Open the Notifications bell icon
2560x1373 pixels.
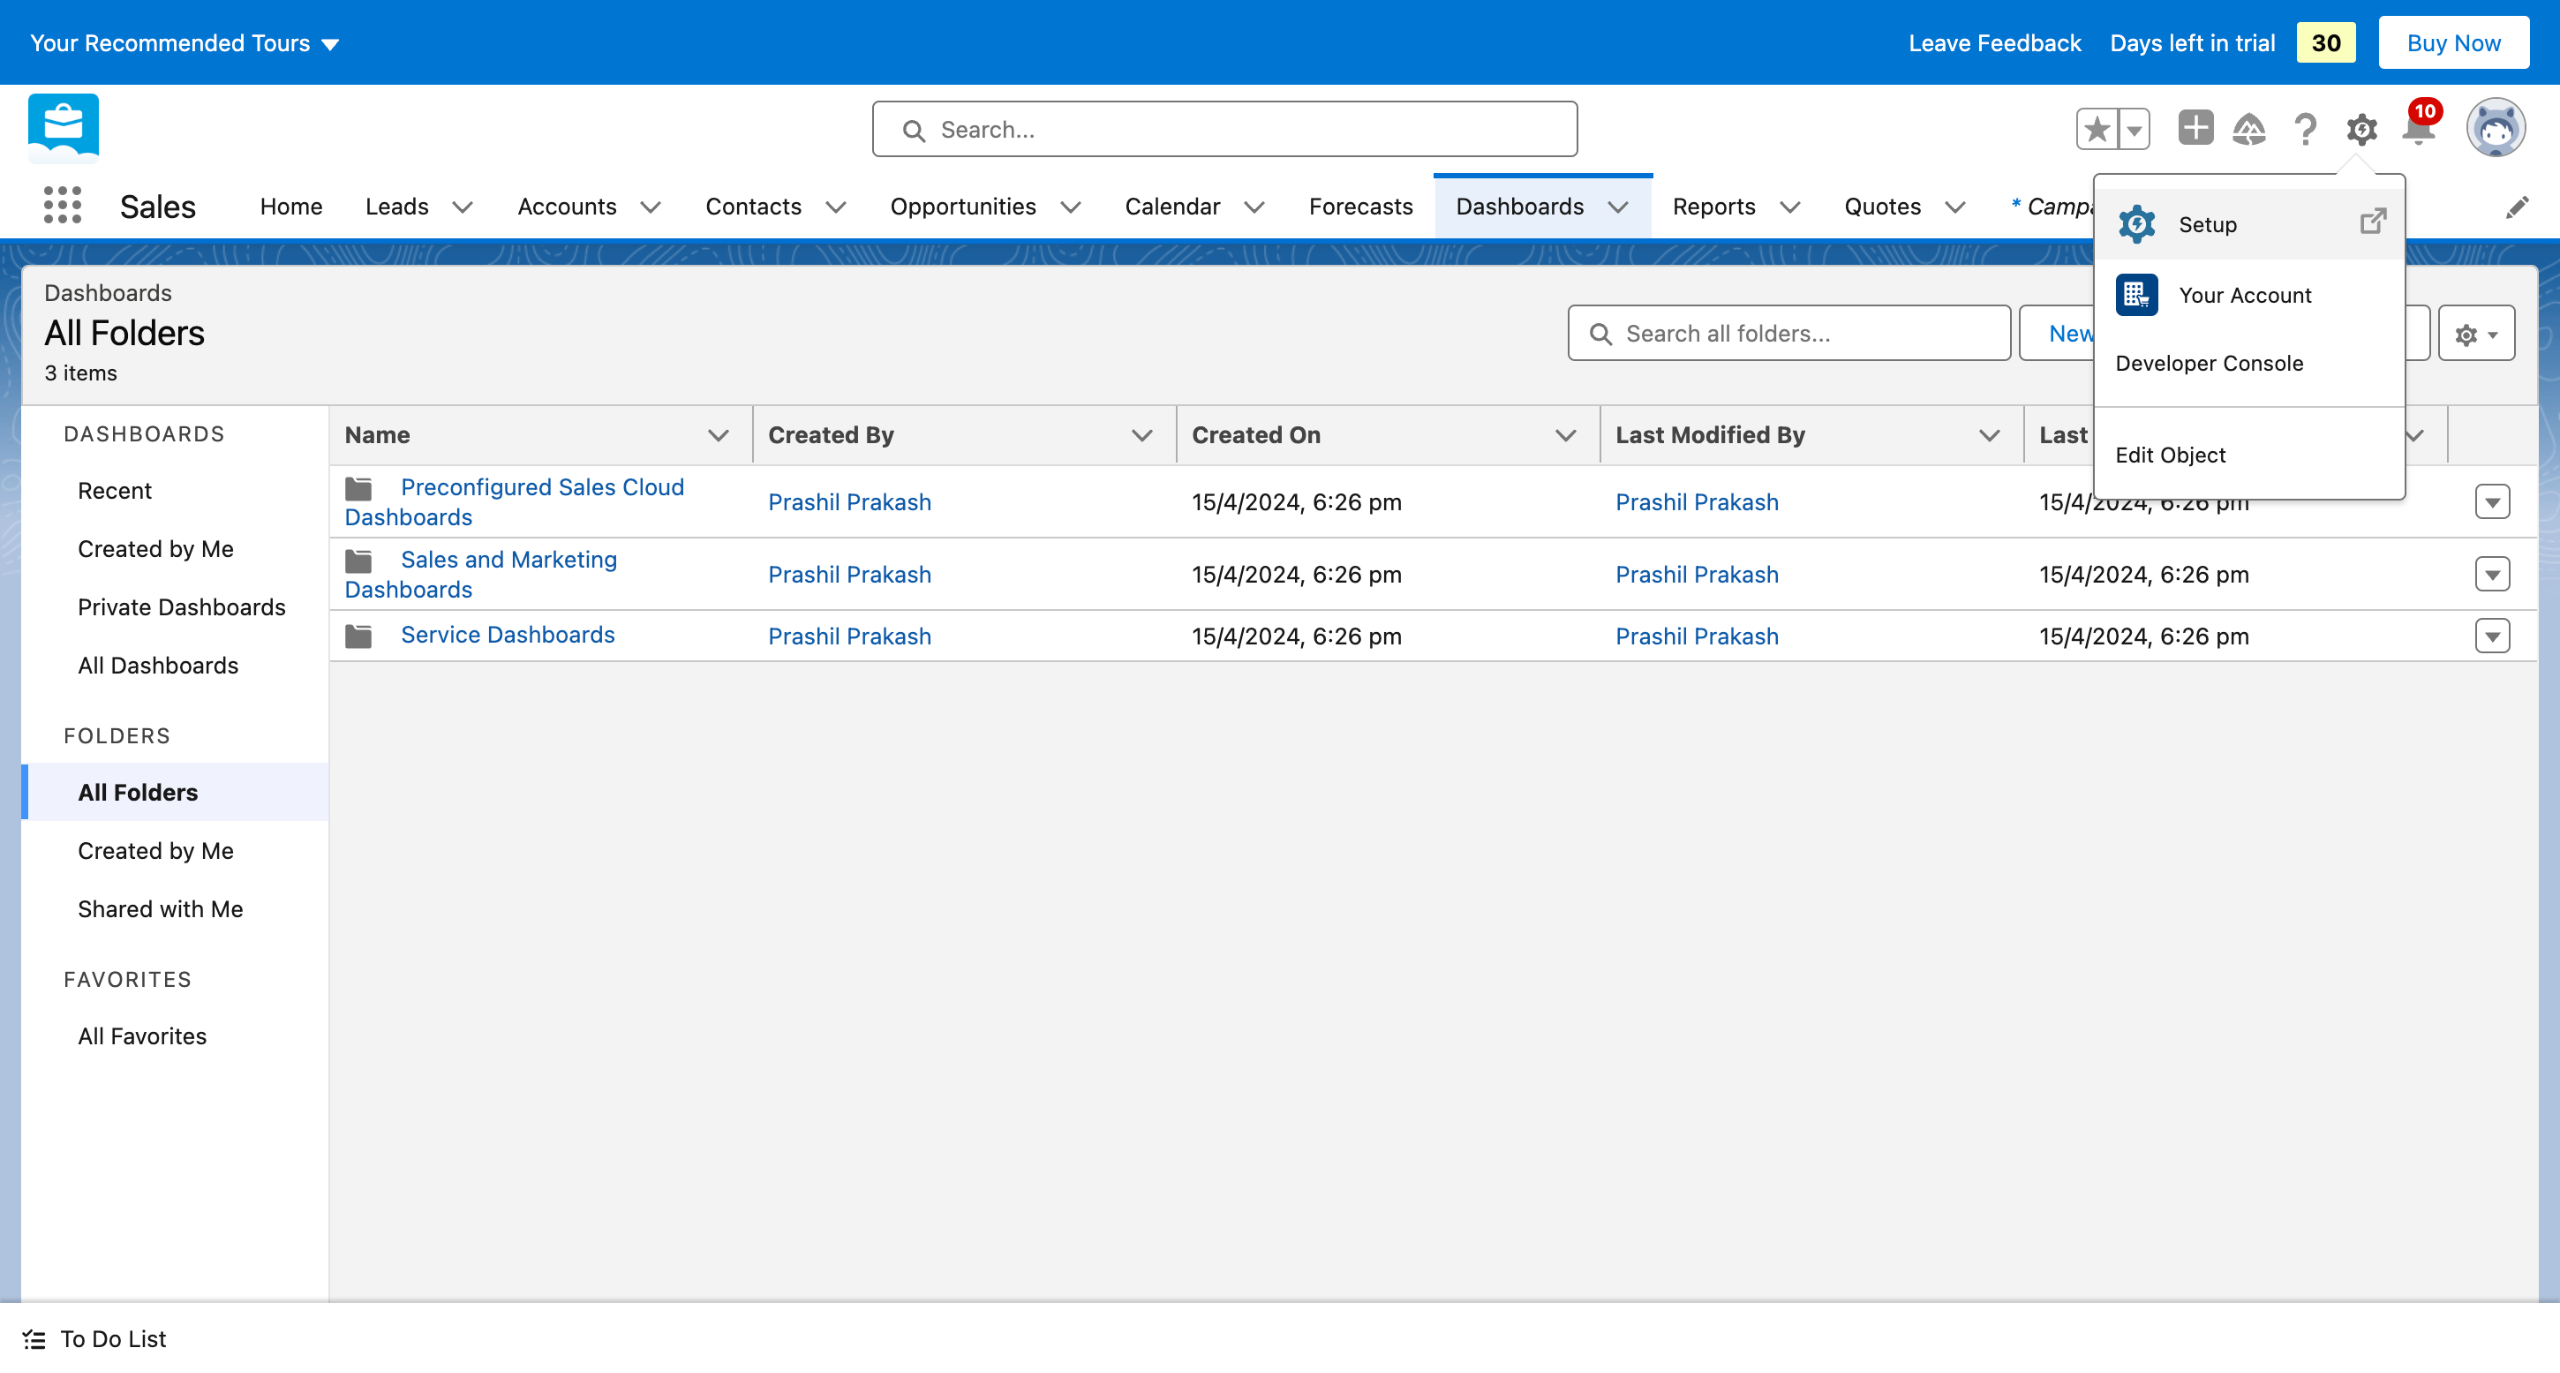tap(2419, 129)
